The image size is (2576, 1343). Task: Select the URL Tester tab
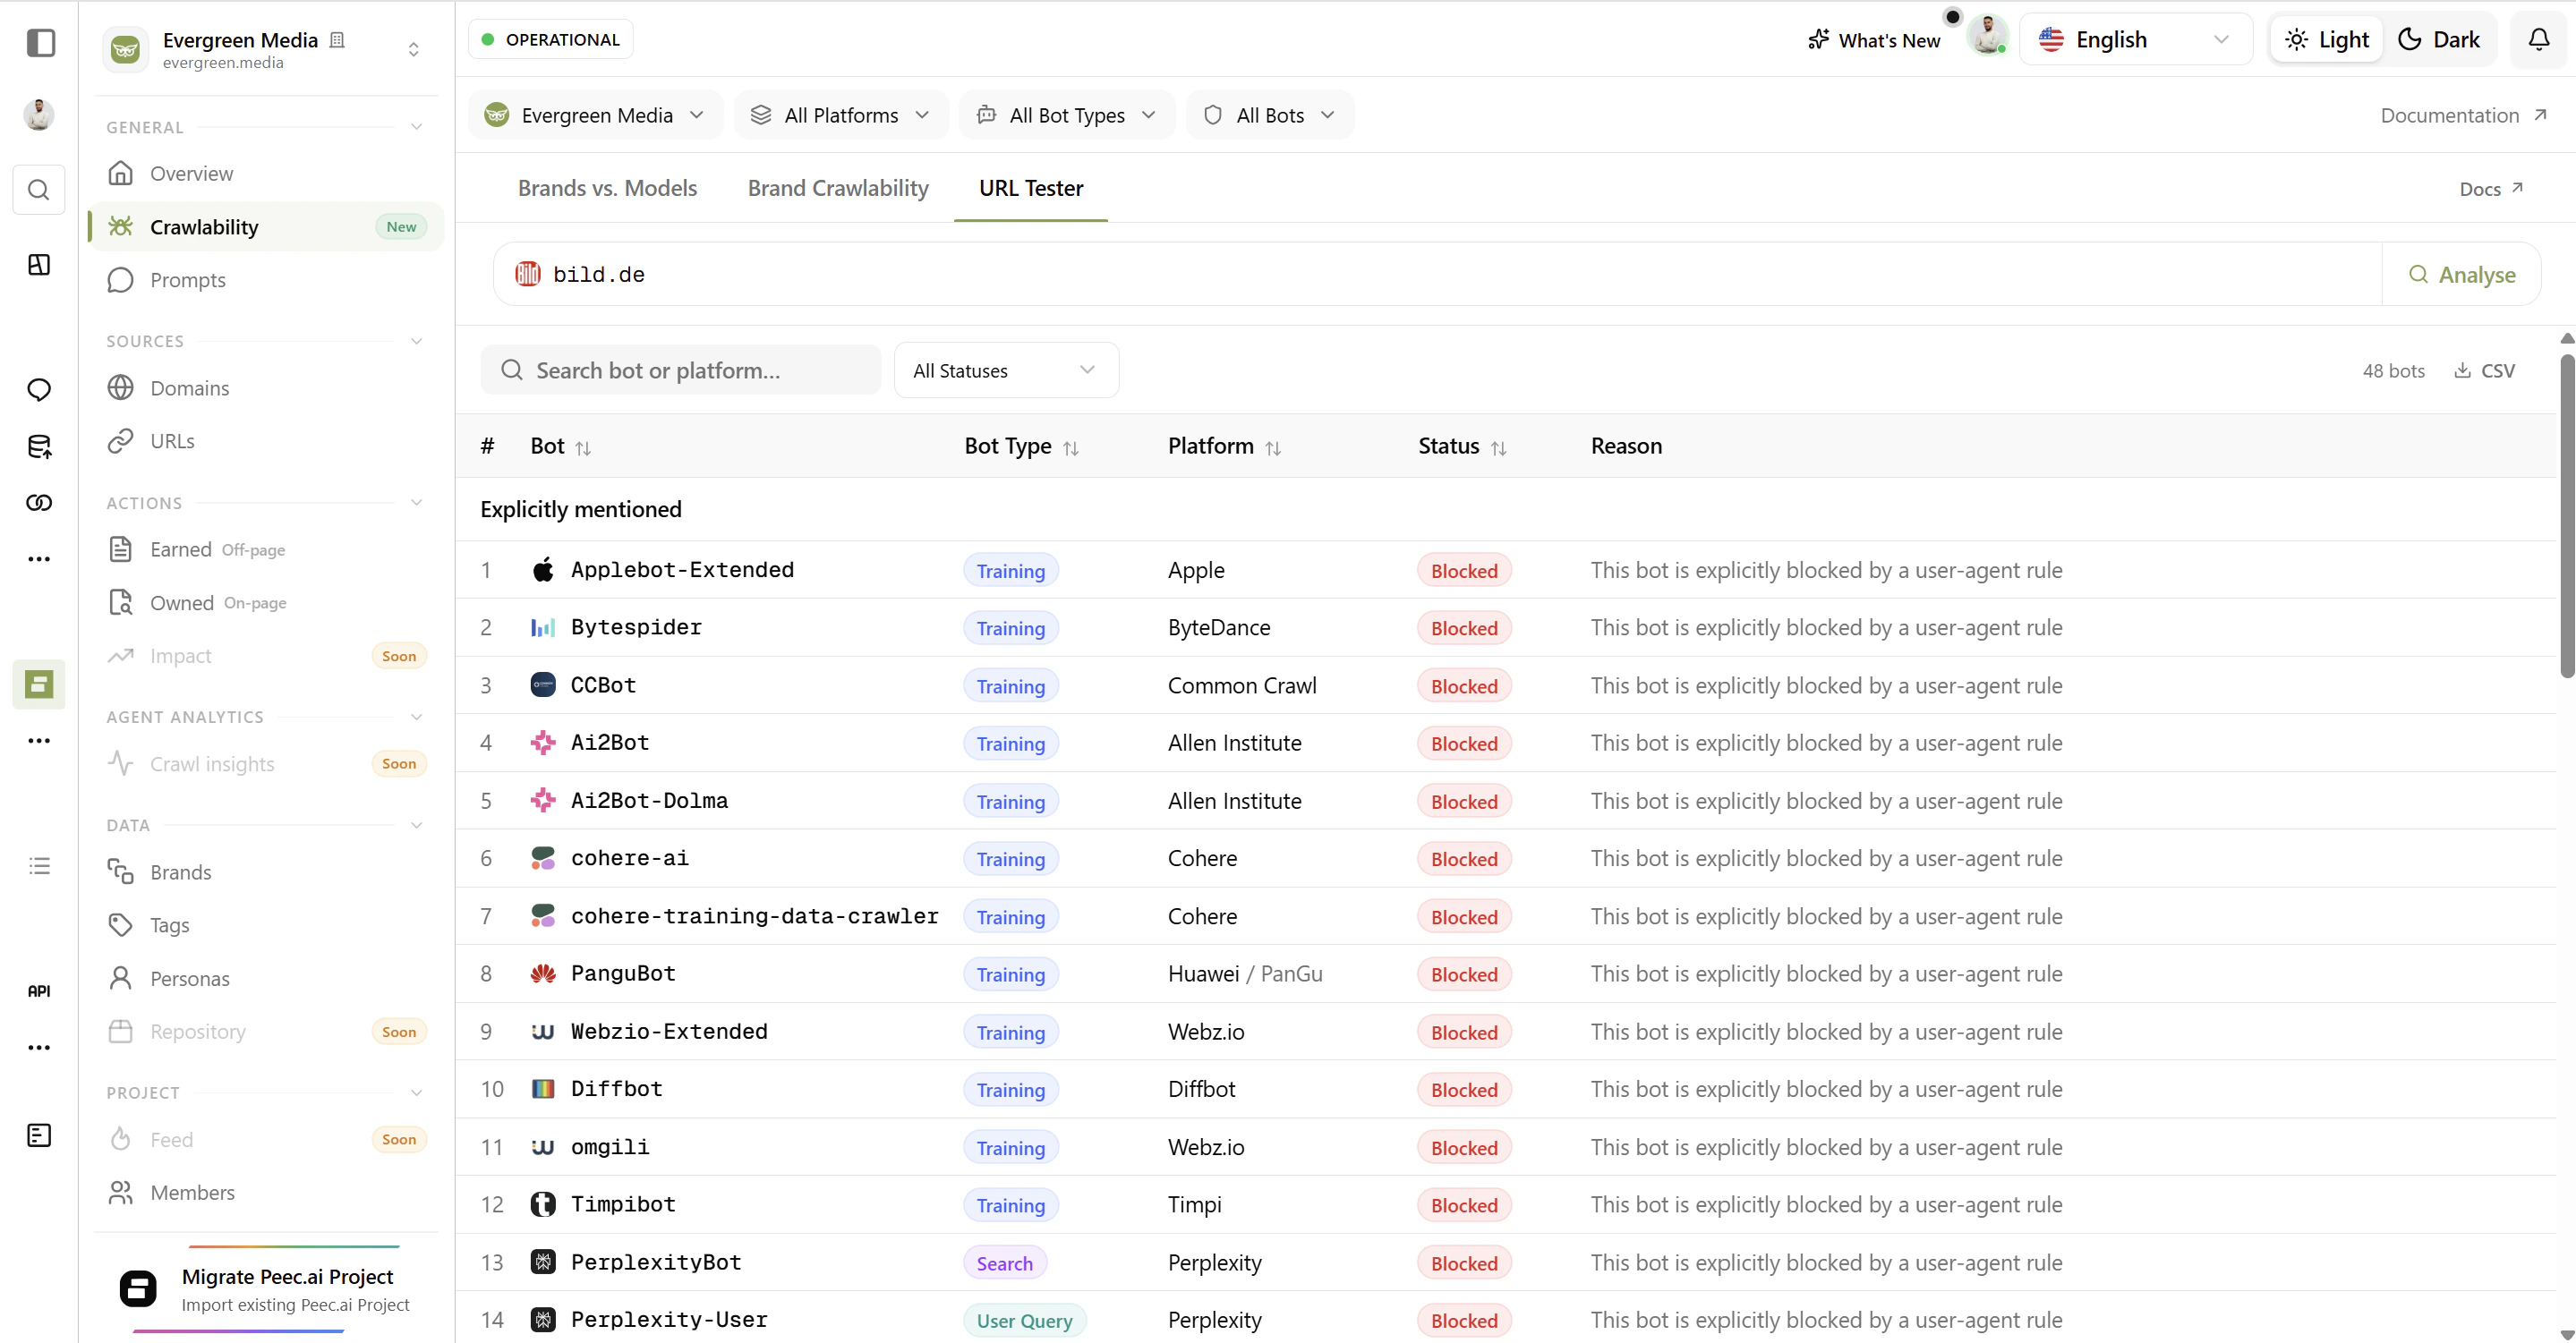point(1030,188)
